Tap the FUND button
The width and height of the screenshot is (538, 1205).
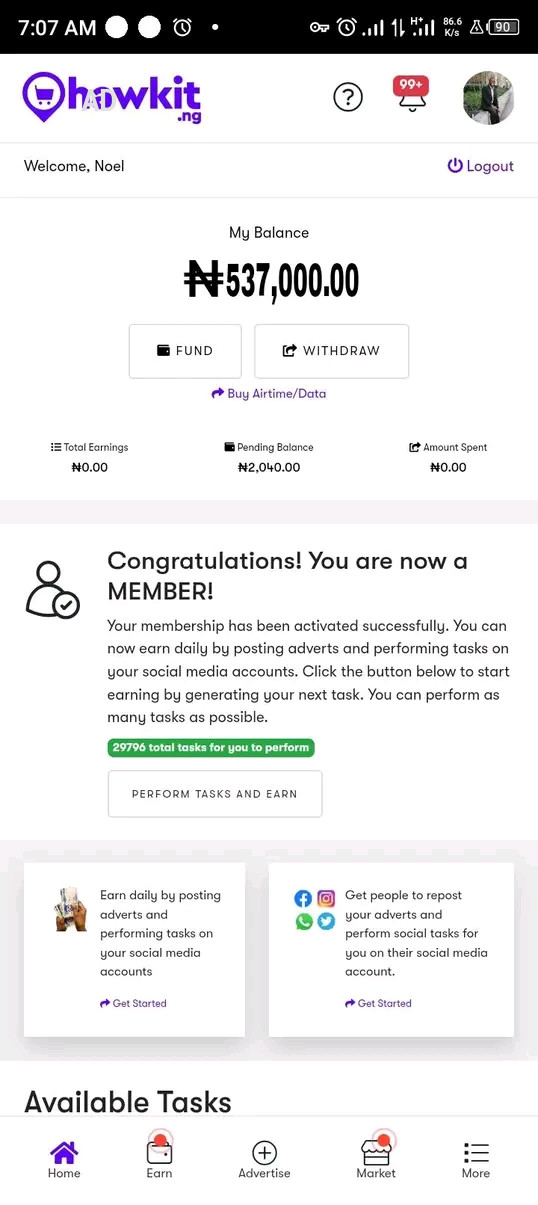pyautogui.click(x=185, y=351)
